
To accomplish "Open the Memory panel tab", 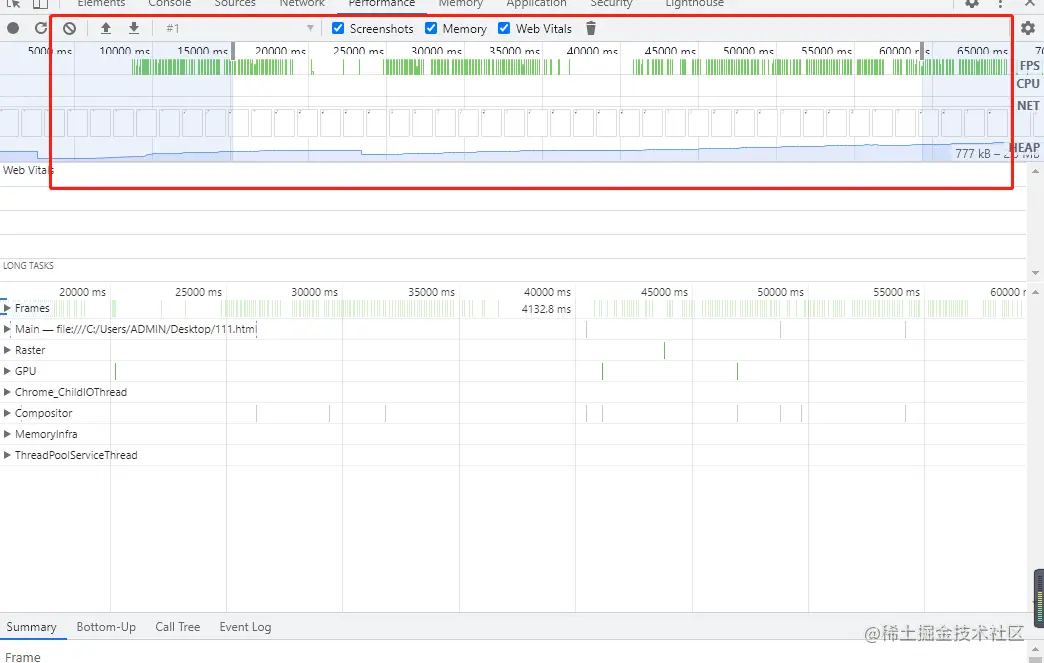I will (x=461, y=3).
